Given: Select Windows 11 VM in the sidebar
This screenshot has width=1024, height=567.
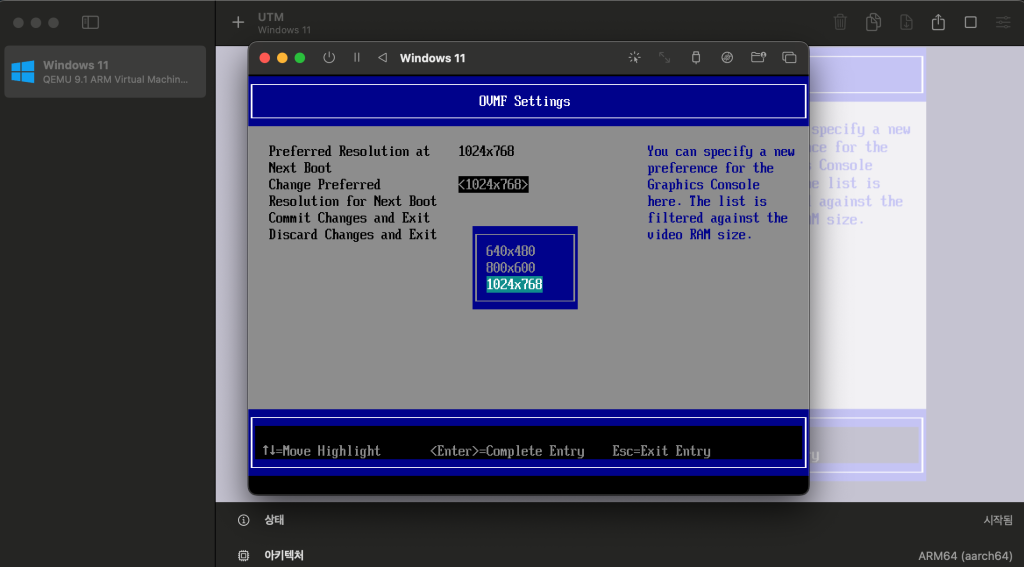Looking at the screenshot, I should pos(105,72).
